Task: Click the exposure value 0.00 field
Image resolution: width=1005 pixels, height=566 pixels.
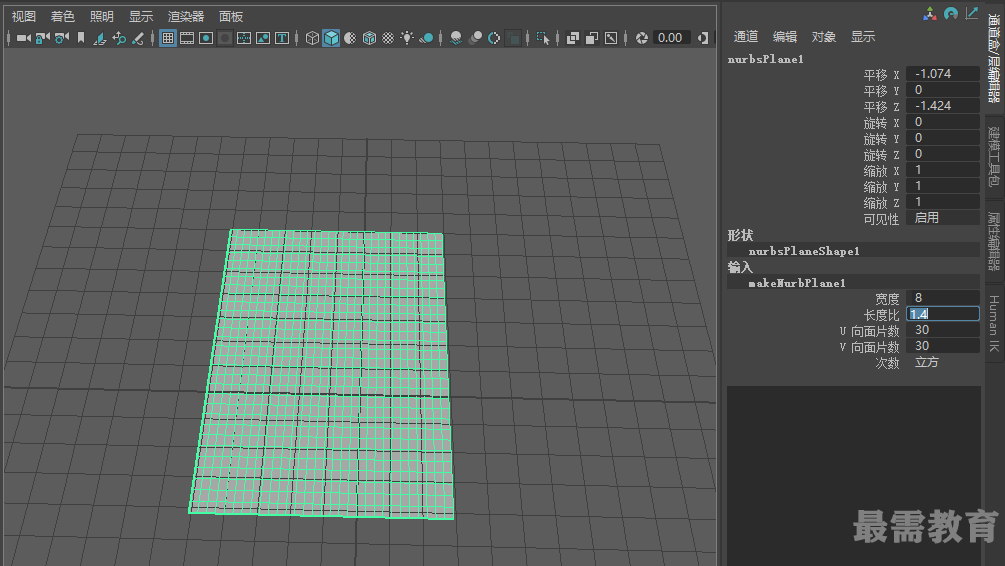Action: point(671,38)
